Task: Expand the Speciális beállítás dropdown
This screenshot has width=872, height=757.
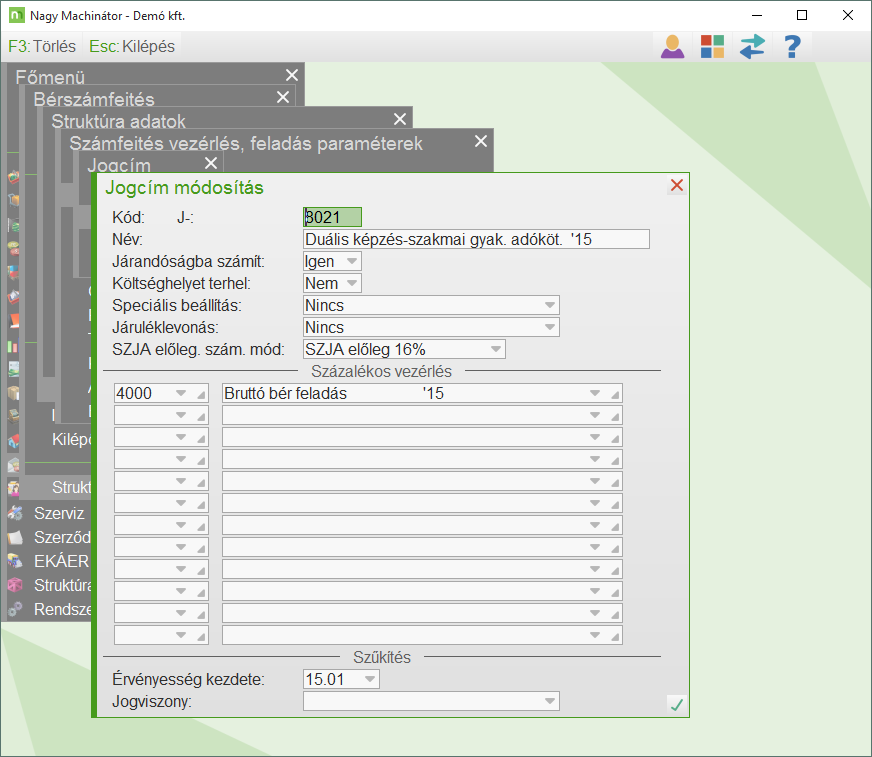Action: tap(549, 305)
